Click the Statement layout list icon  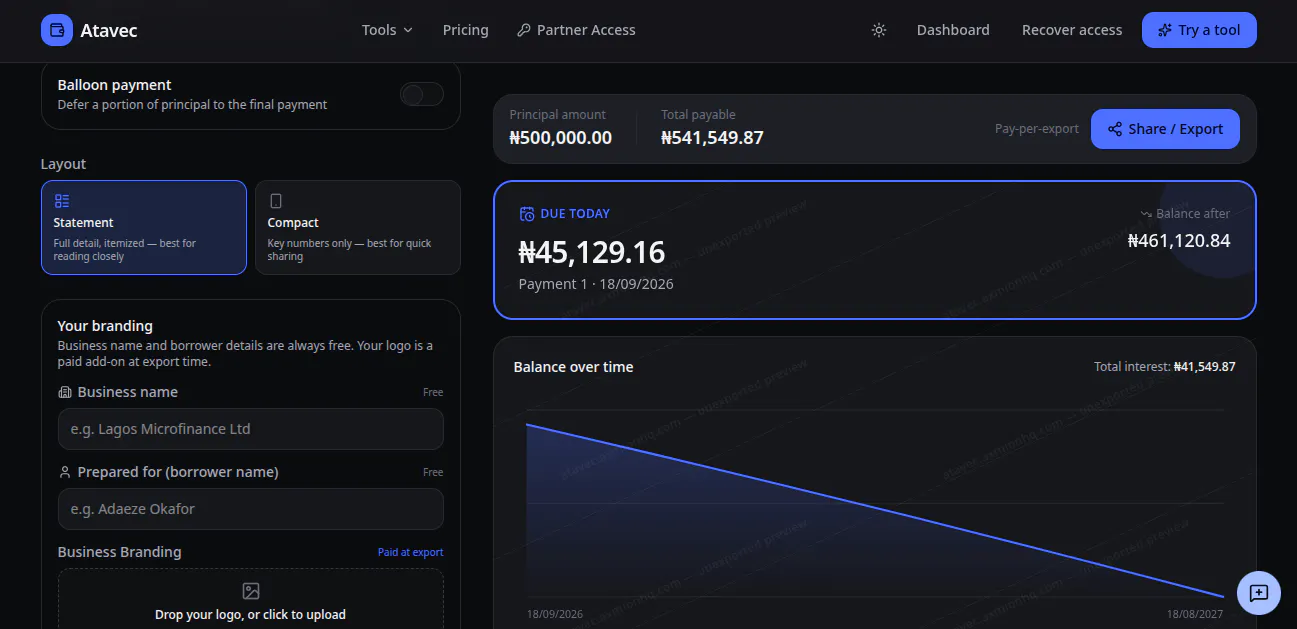coord(62,201)
